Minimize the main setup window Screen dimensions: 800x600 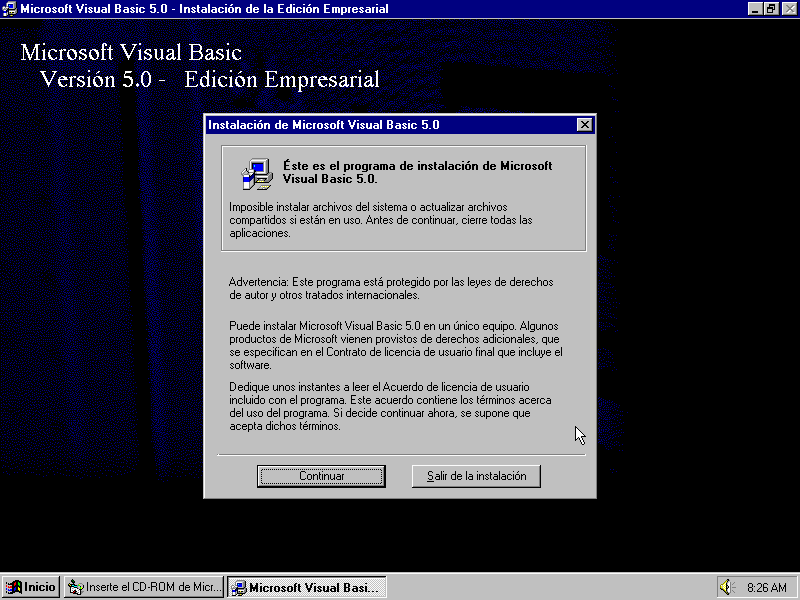pos(755,9)
